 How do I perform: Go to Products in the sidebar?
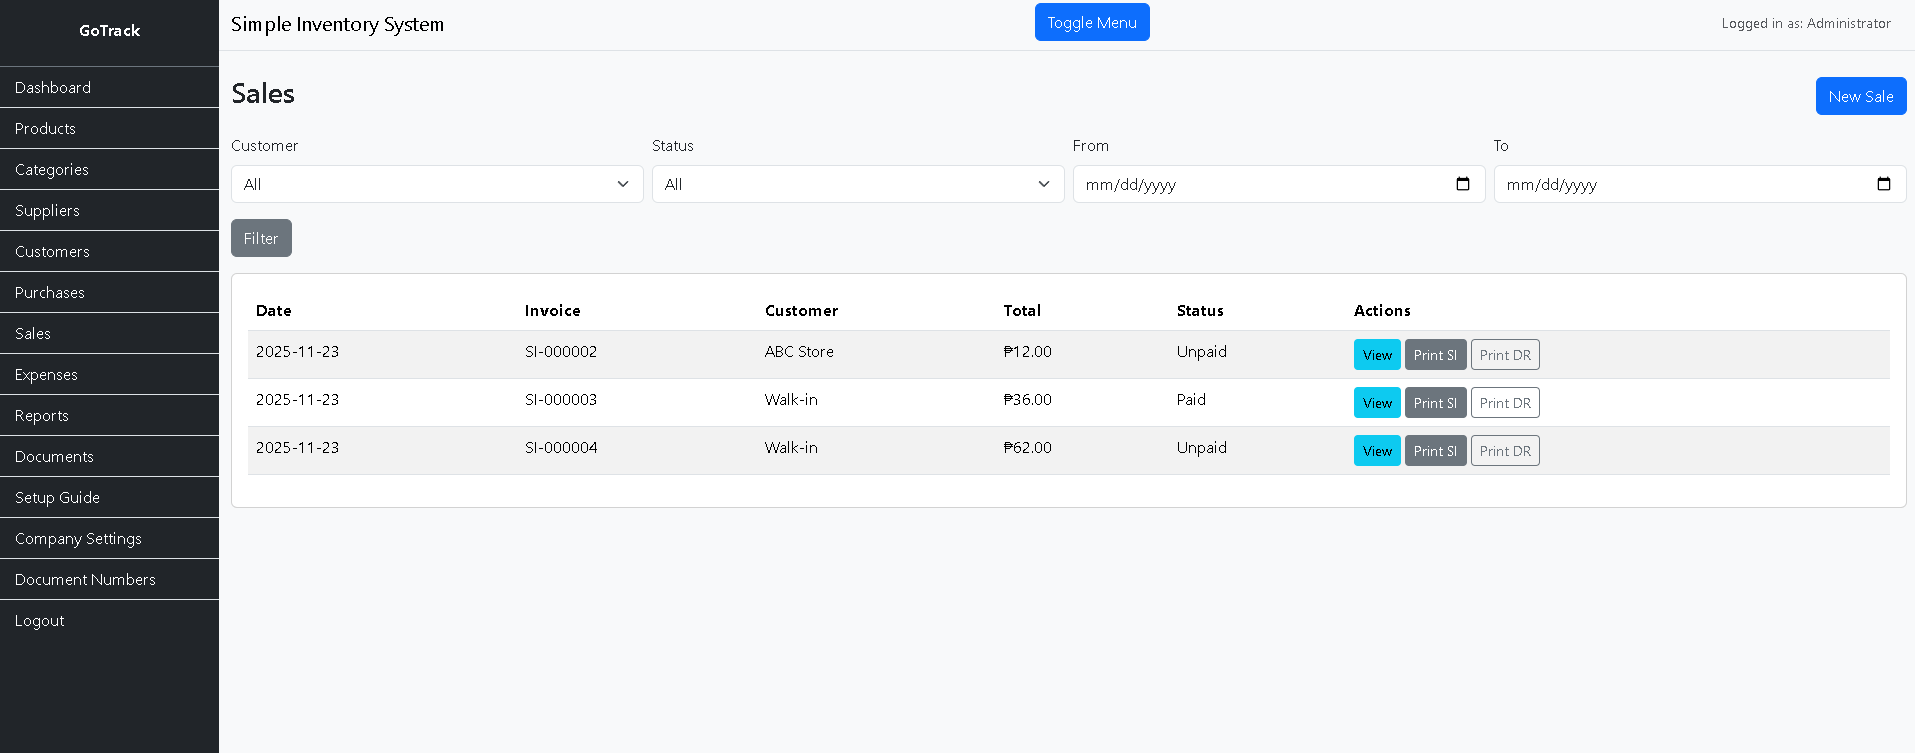click(x=109, y=128)
